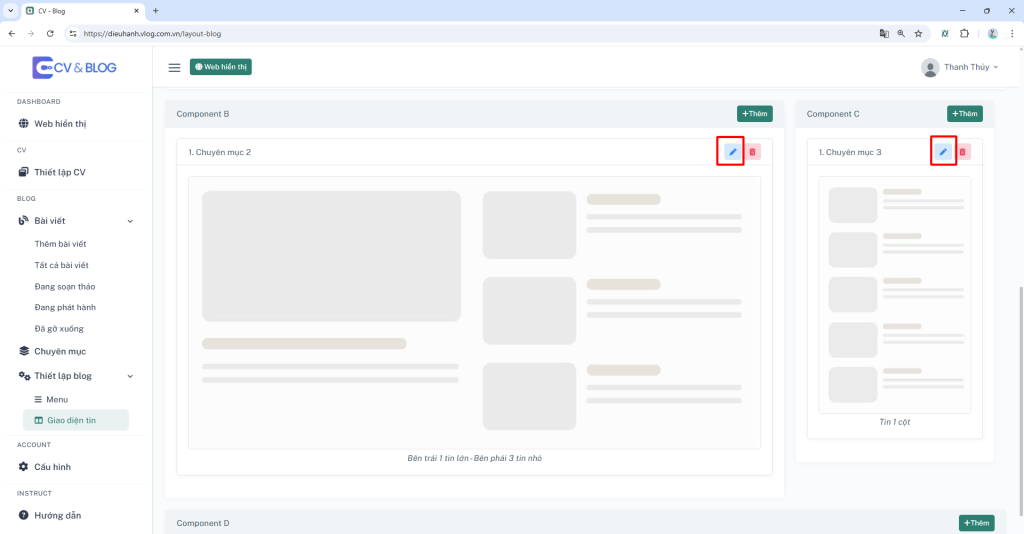The height and width of the screenshot is (534, 1024).
Task: Delete Chuyên mục 2 with trash icon
Action: click(752, 152)
